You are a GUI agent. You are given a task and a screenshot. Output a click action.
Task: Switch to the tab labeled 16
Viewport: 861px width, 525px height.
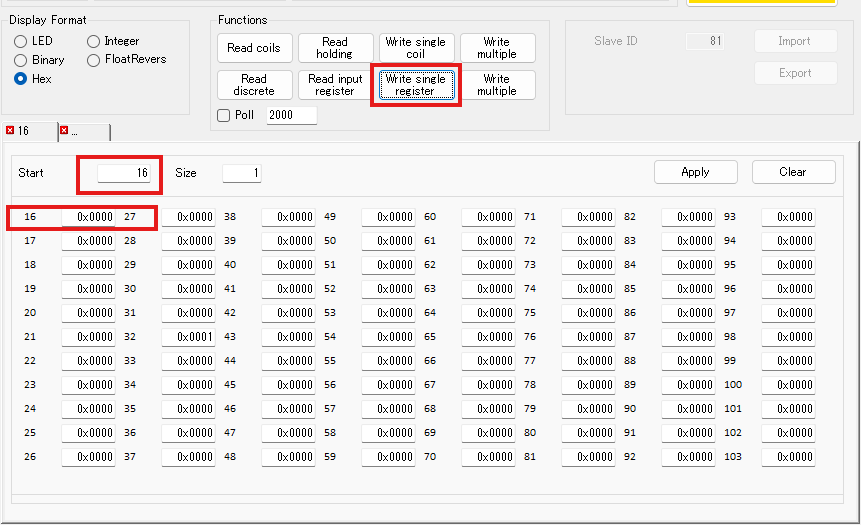(x=30, y=131)
